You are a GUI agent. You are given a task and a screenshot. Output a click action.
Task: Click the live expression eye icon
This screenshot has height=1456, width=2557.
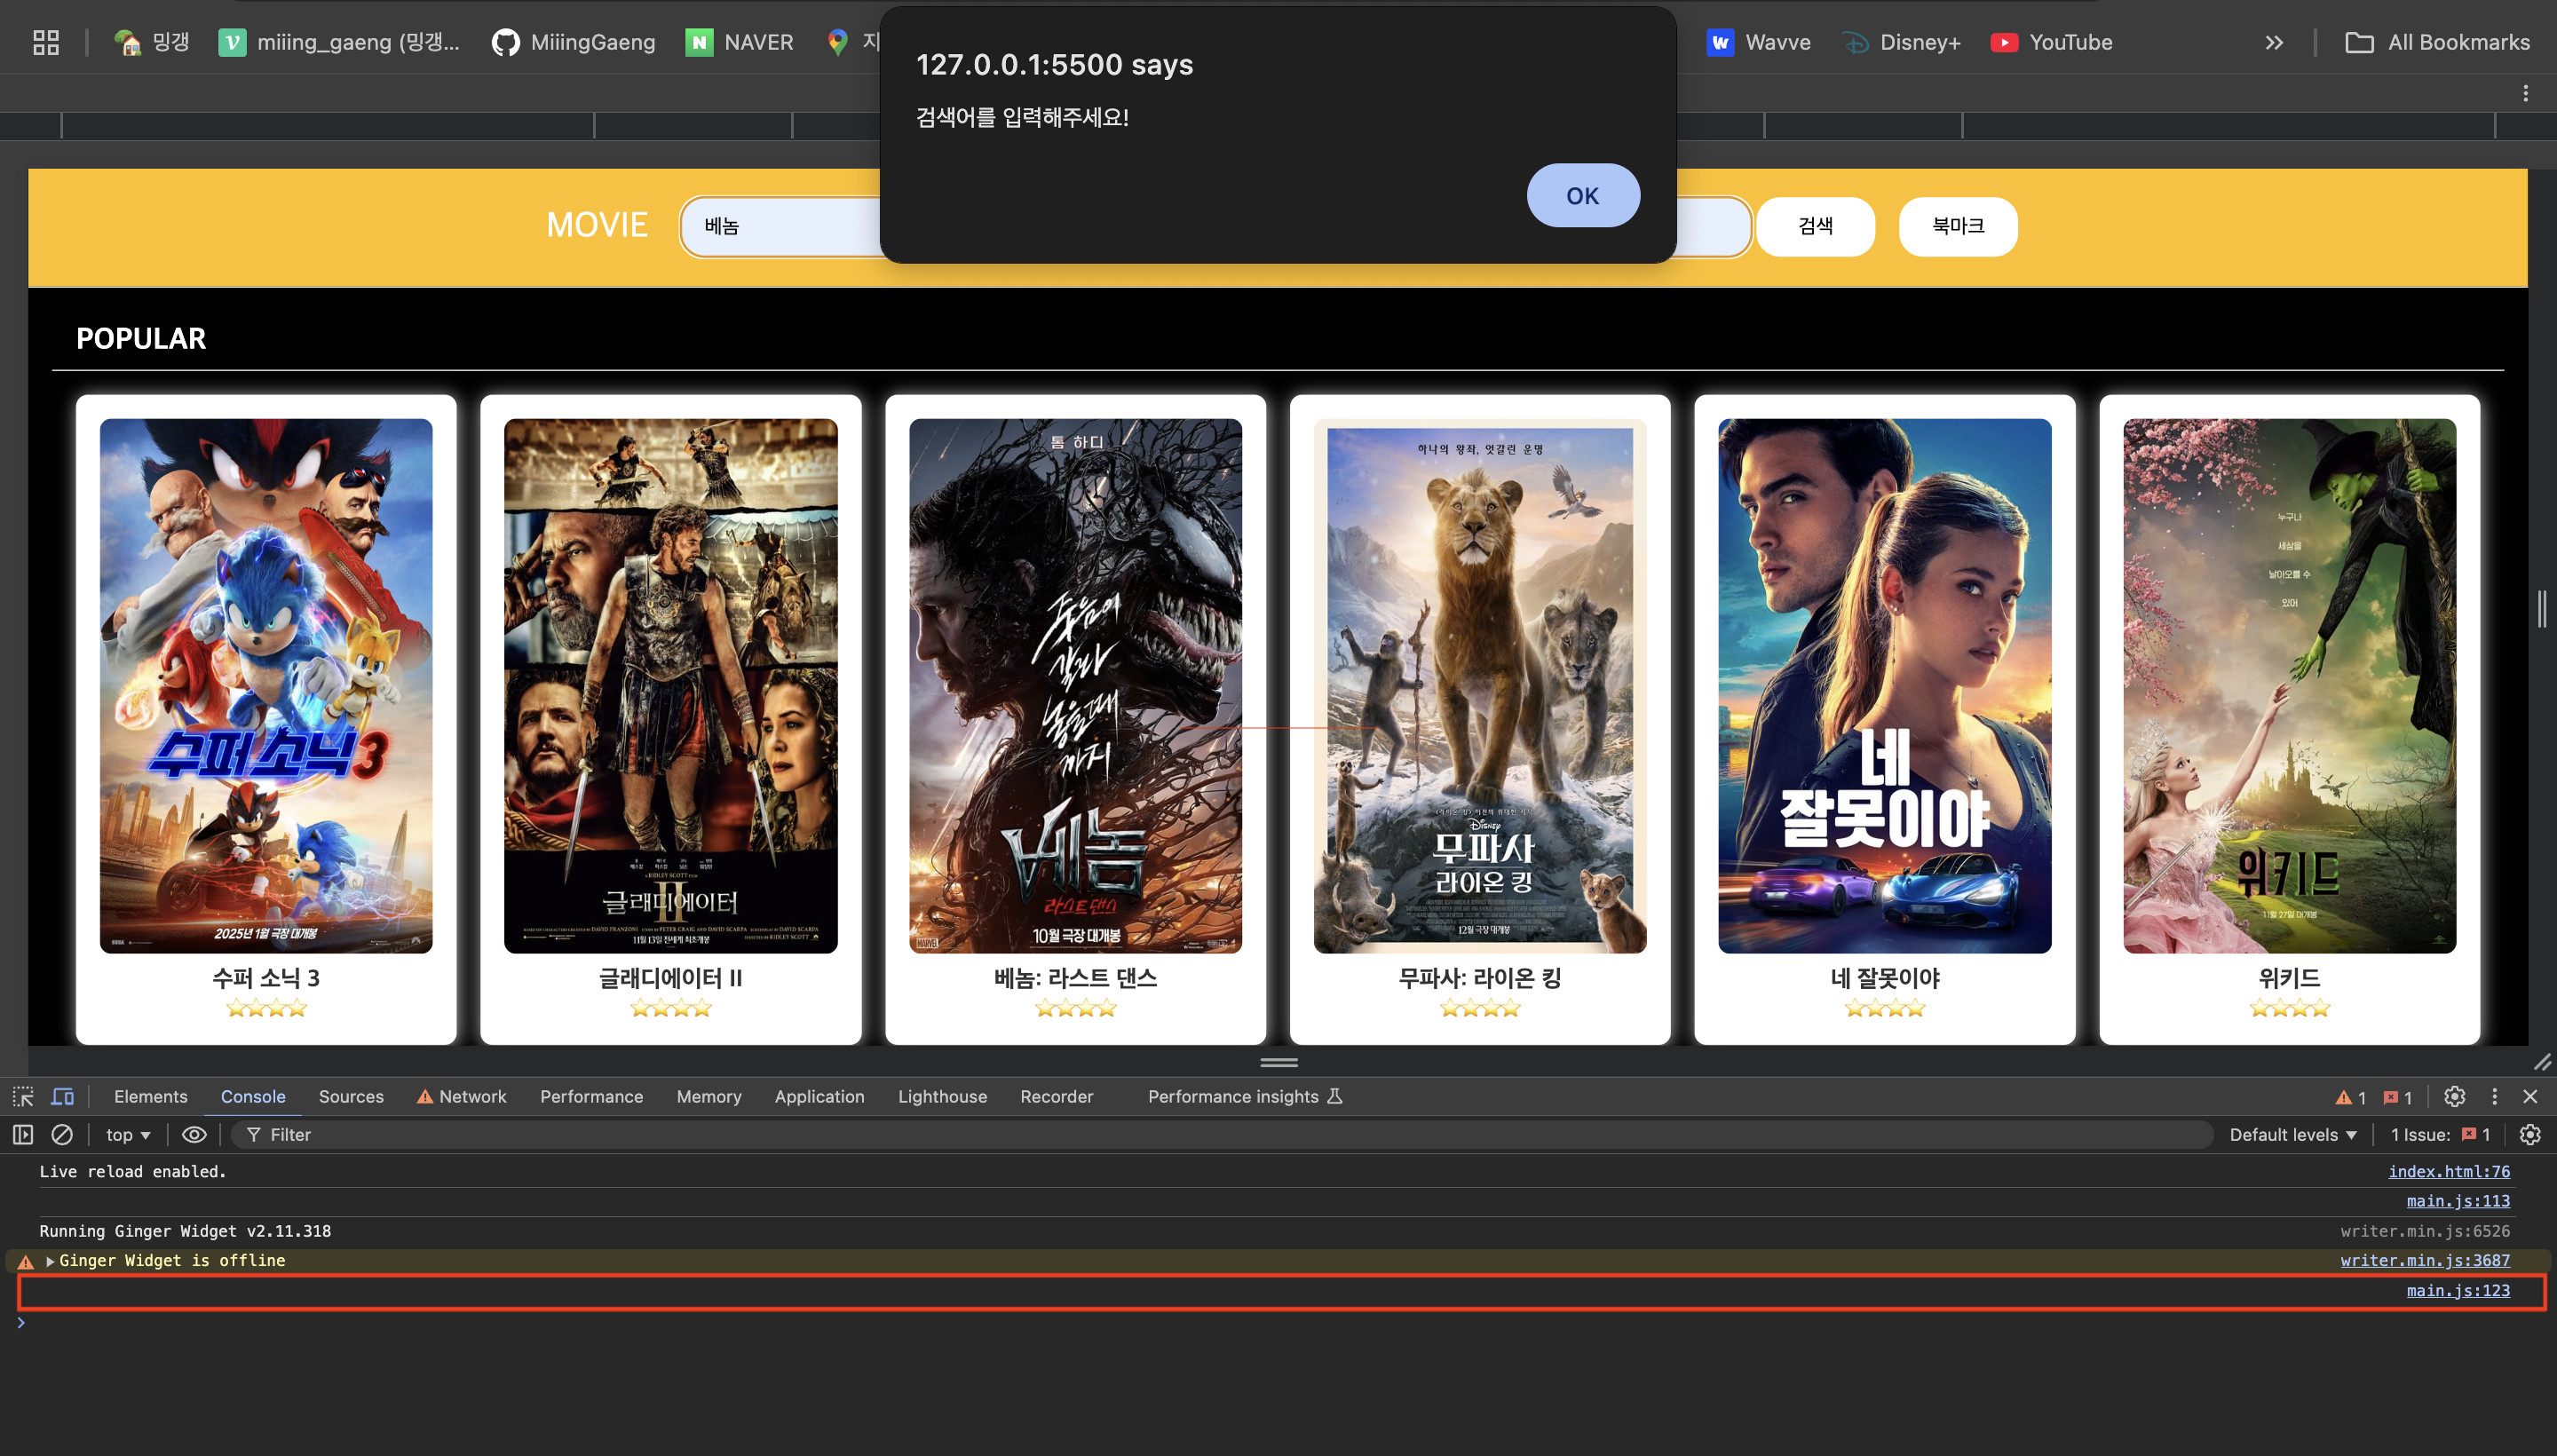[x=194, y=1135]
